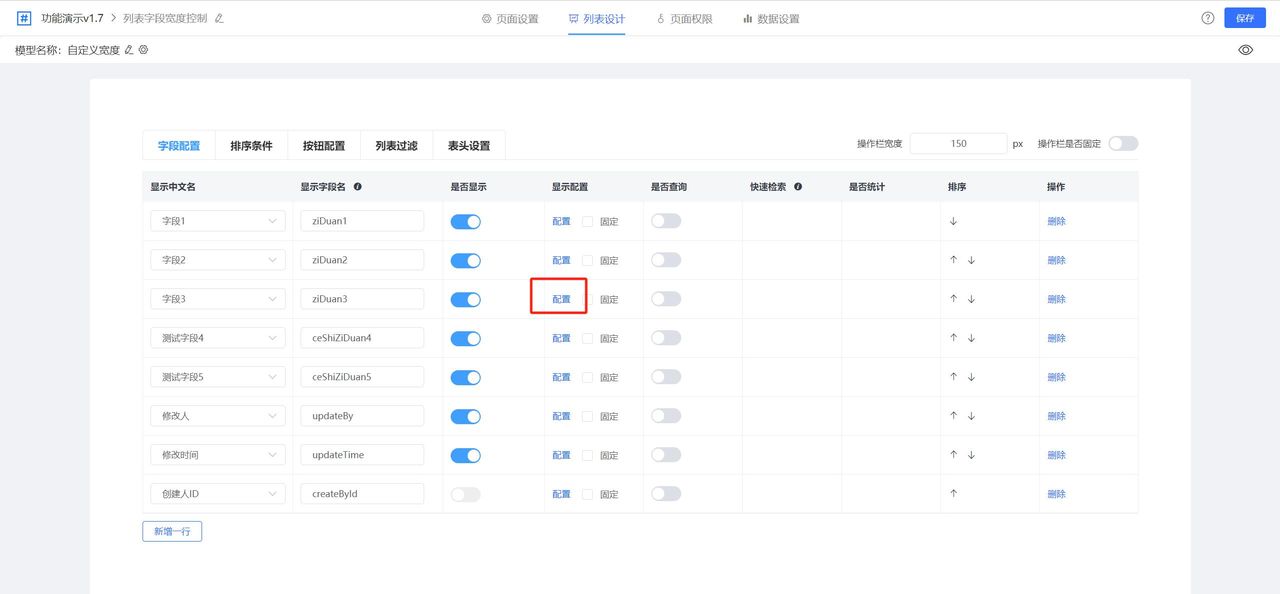The width and height of the screenshot is (1280, 594).
Task: 切换到「表头设置」标签页
Action: [469, 145]
